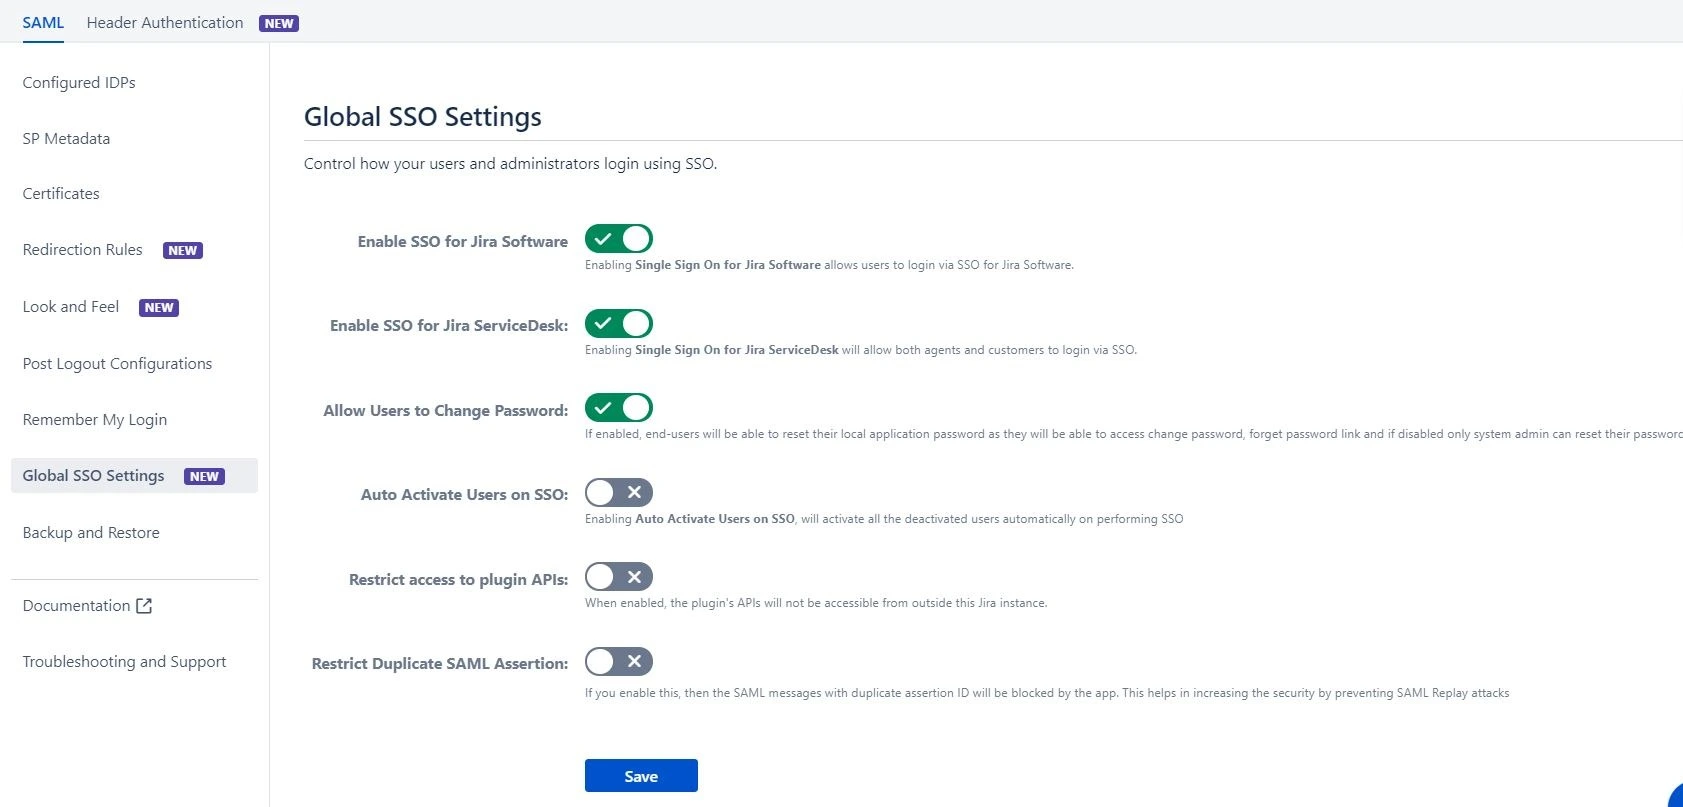Click the Enable SSO for Jira ServiceDesk label
Screen dimensions: 1683x807
(x=449, y=326)
